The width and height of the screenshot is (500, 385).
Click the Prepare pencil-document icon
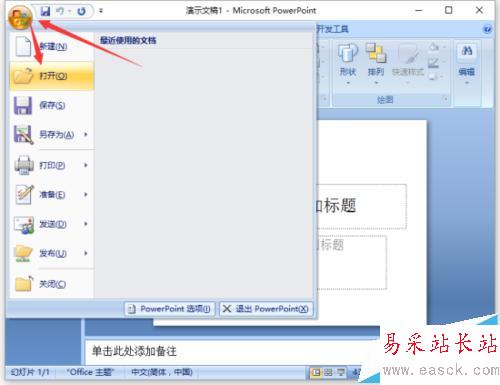(24, 194)
